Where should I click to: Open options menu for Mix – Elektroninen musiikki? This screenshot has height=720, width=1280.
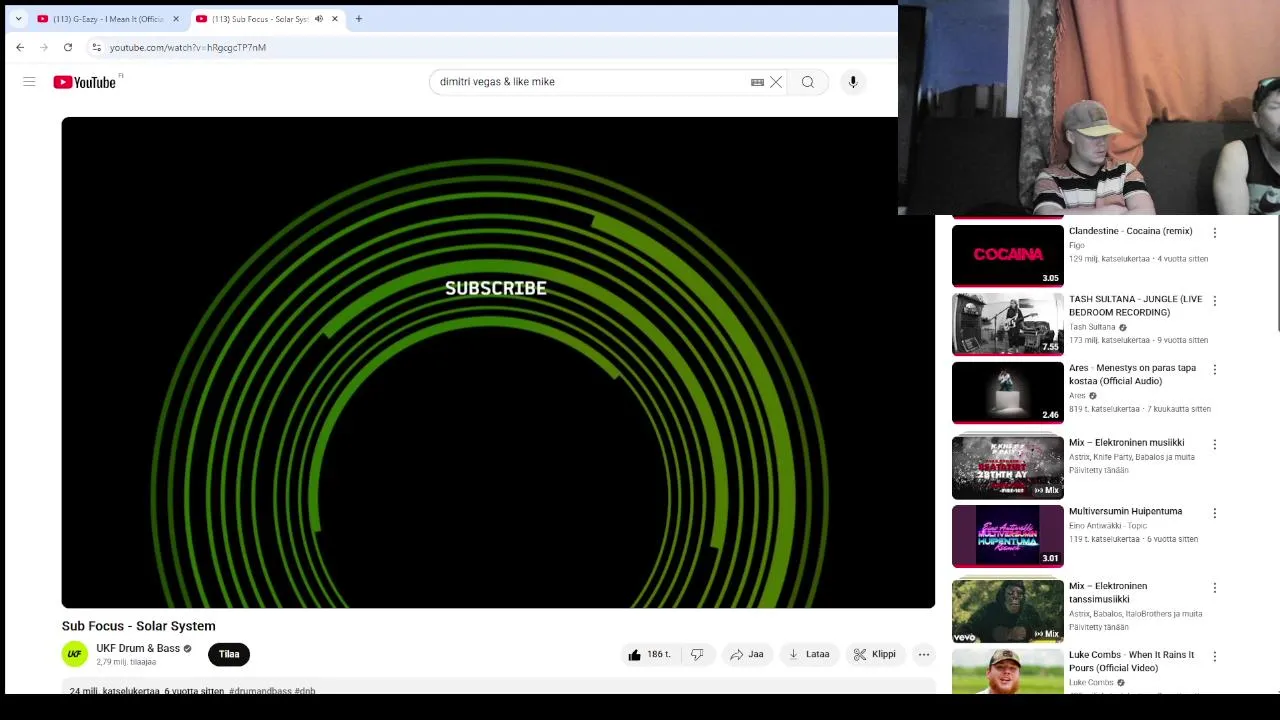pos(1215,445)
